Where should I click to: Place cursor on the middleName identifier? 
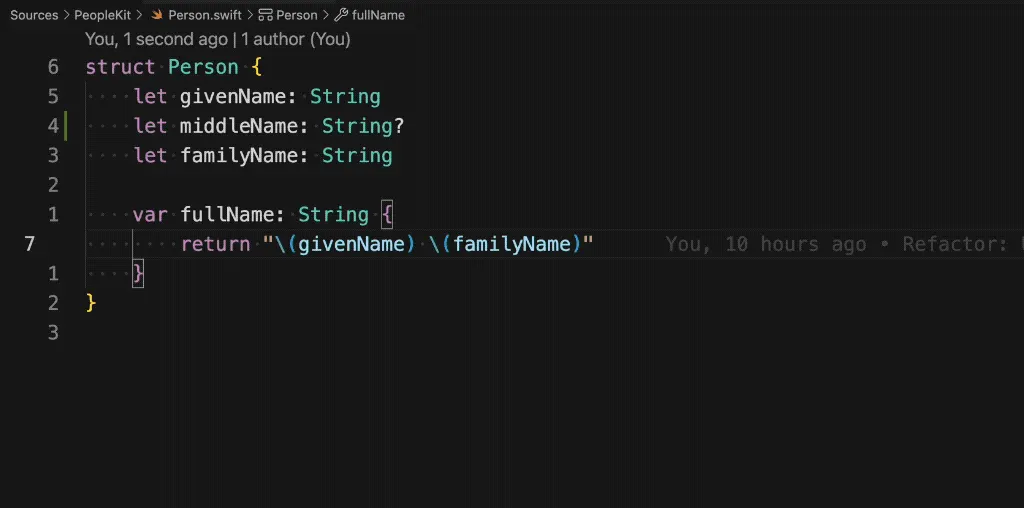[x=238, y=126]
